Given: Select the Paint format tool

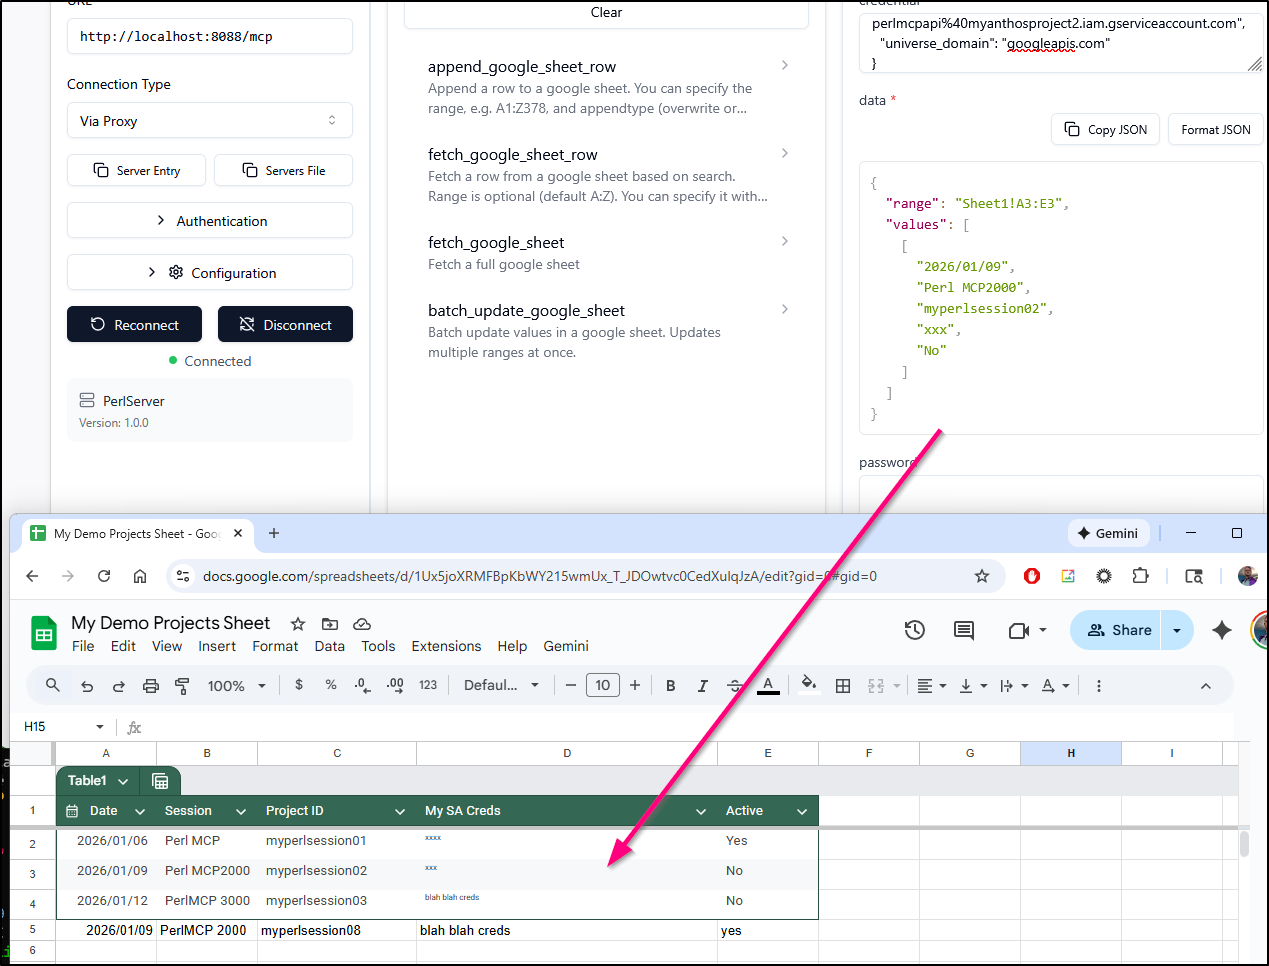Looking at the screenshot, I should [x=182, y=686].
